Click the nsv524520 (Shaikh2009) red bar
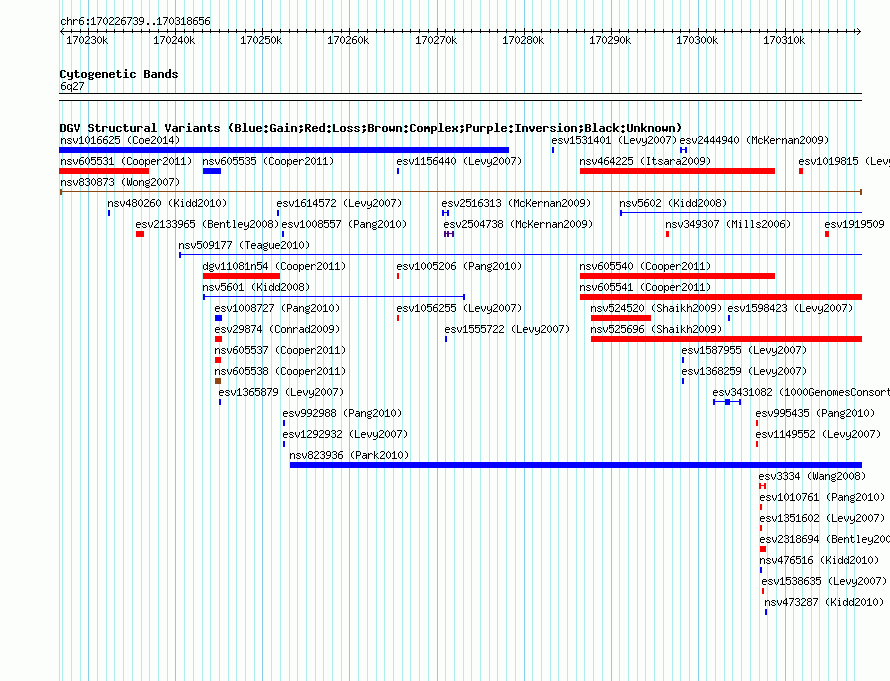 point(620,318)
